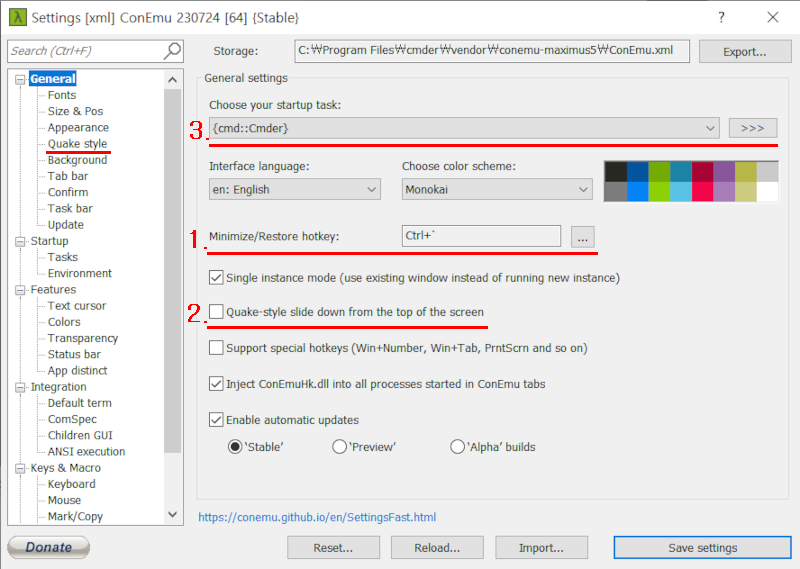This screenshot has width=800, height=569.
Task: Open the color scheme dropdown
Action: [x=497, y=189]
